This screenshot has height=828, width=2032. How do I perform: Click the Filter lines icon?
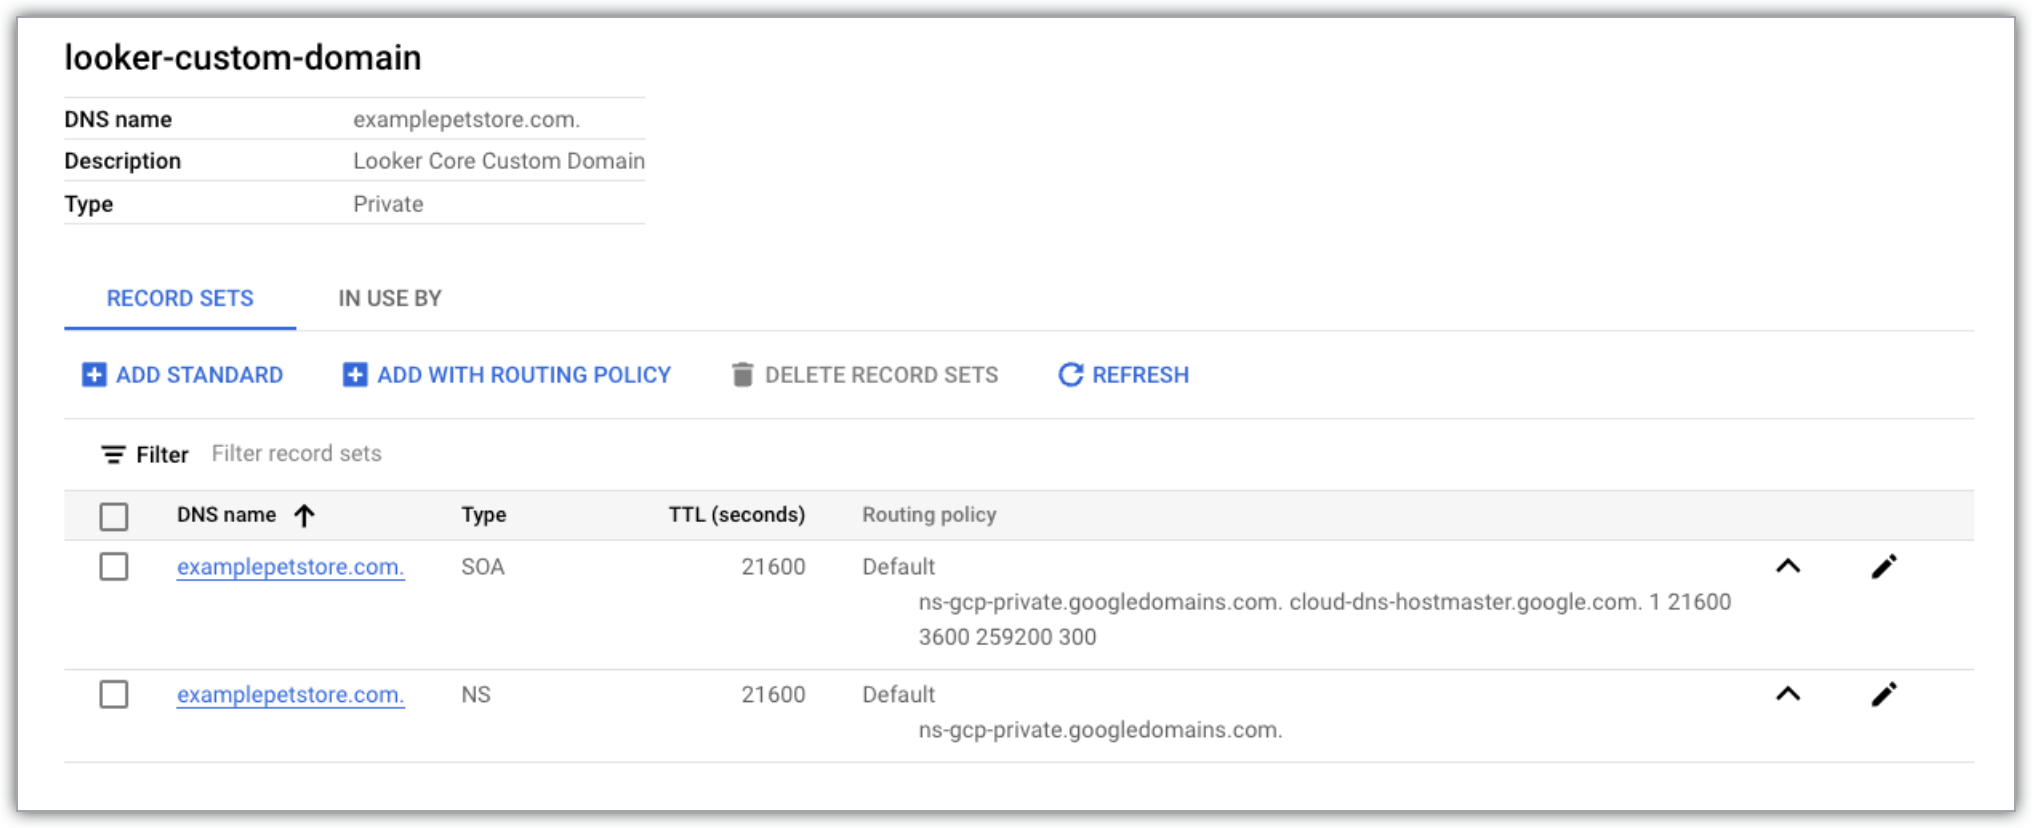(x=113, y=455)
